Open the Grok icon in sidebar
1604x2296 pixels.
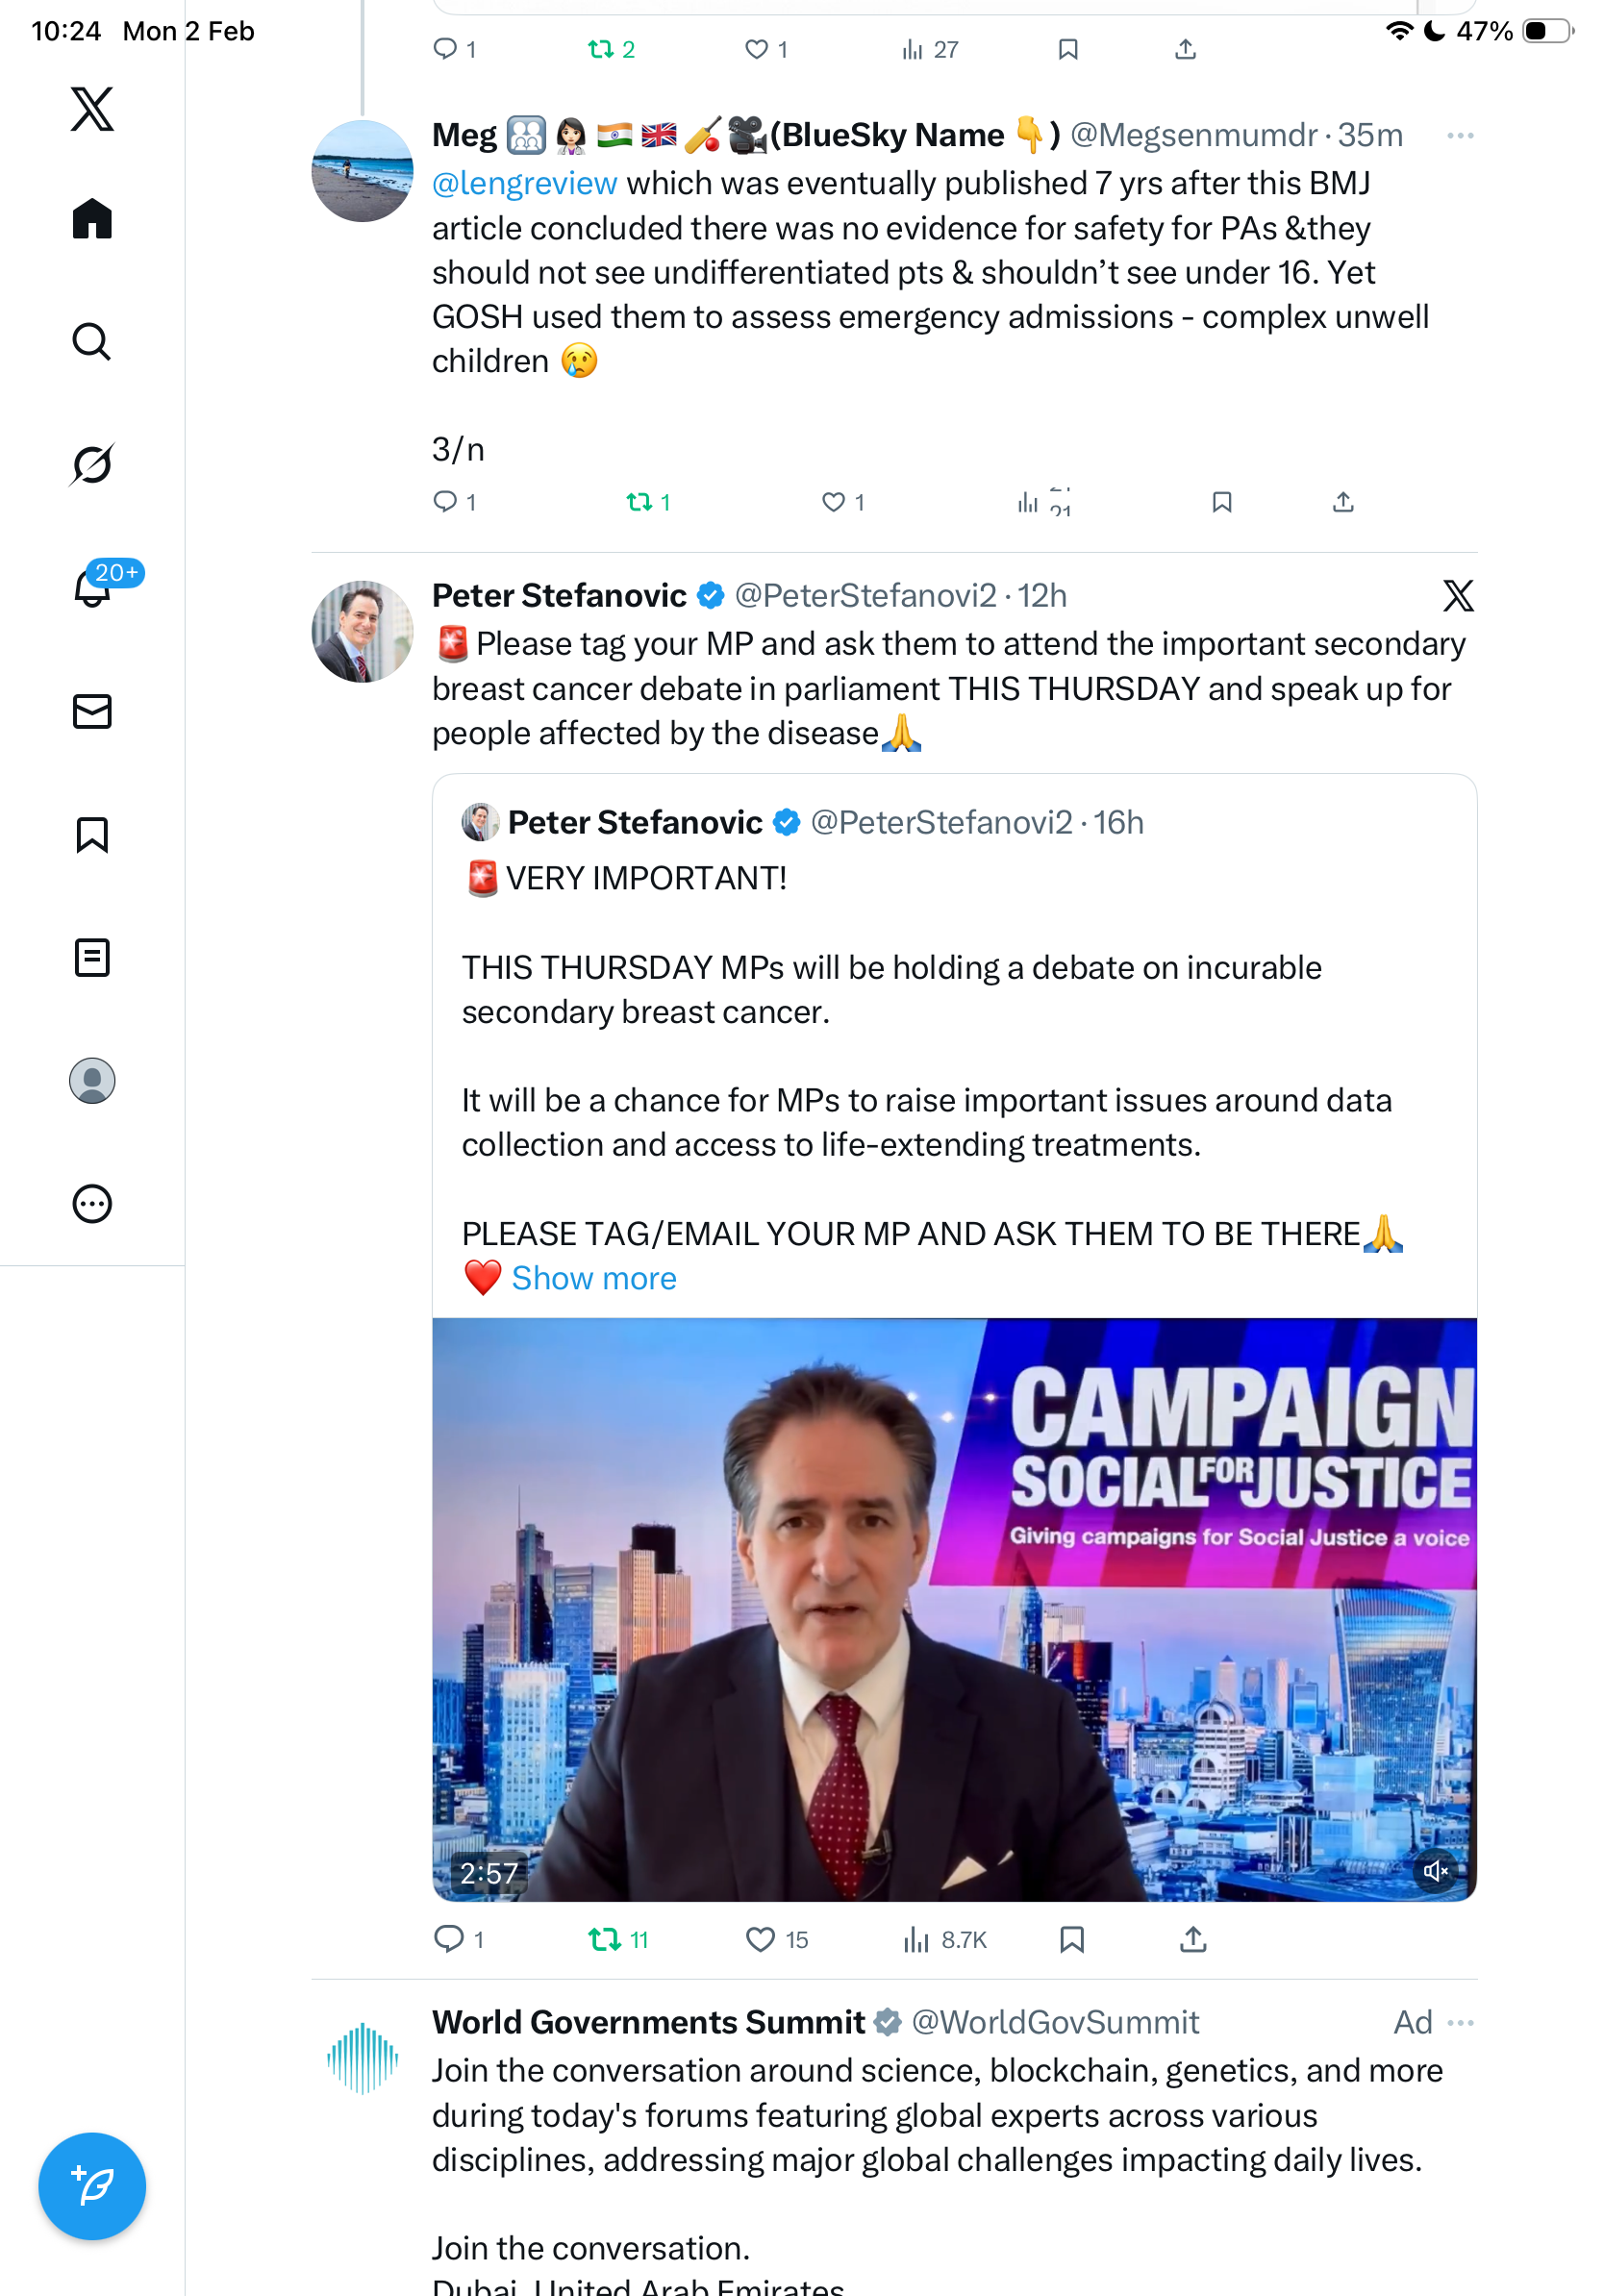coord(92,465)
